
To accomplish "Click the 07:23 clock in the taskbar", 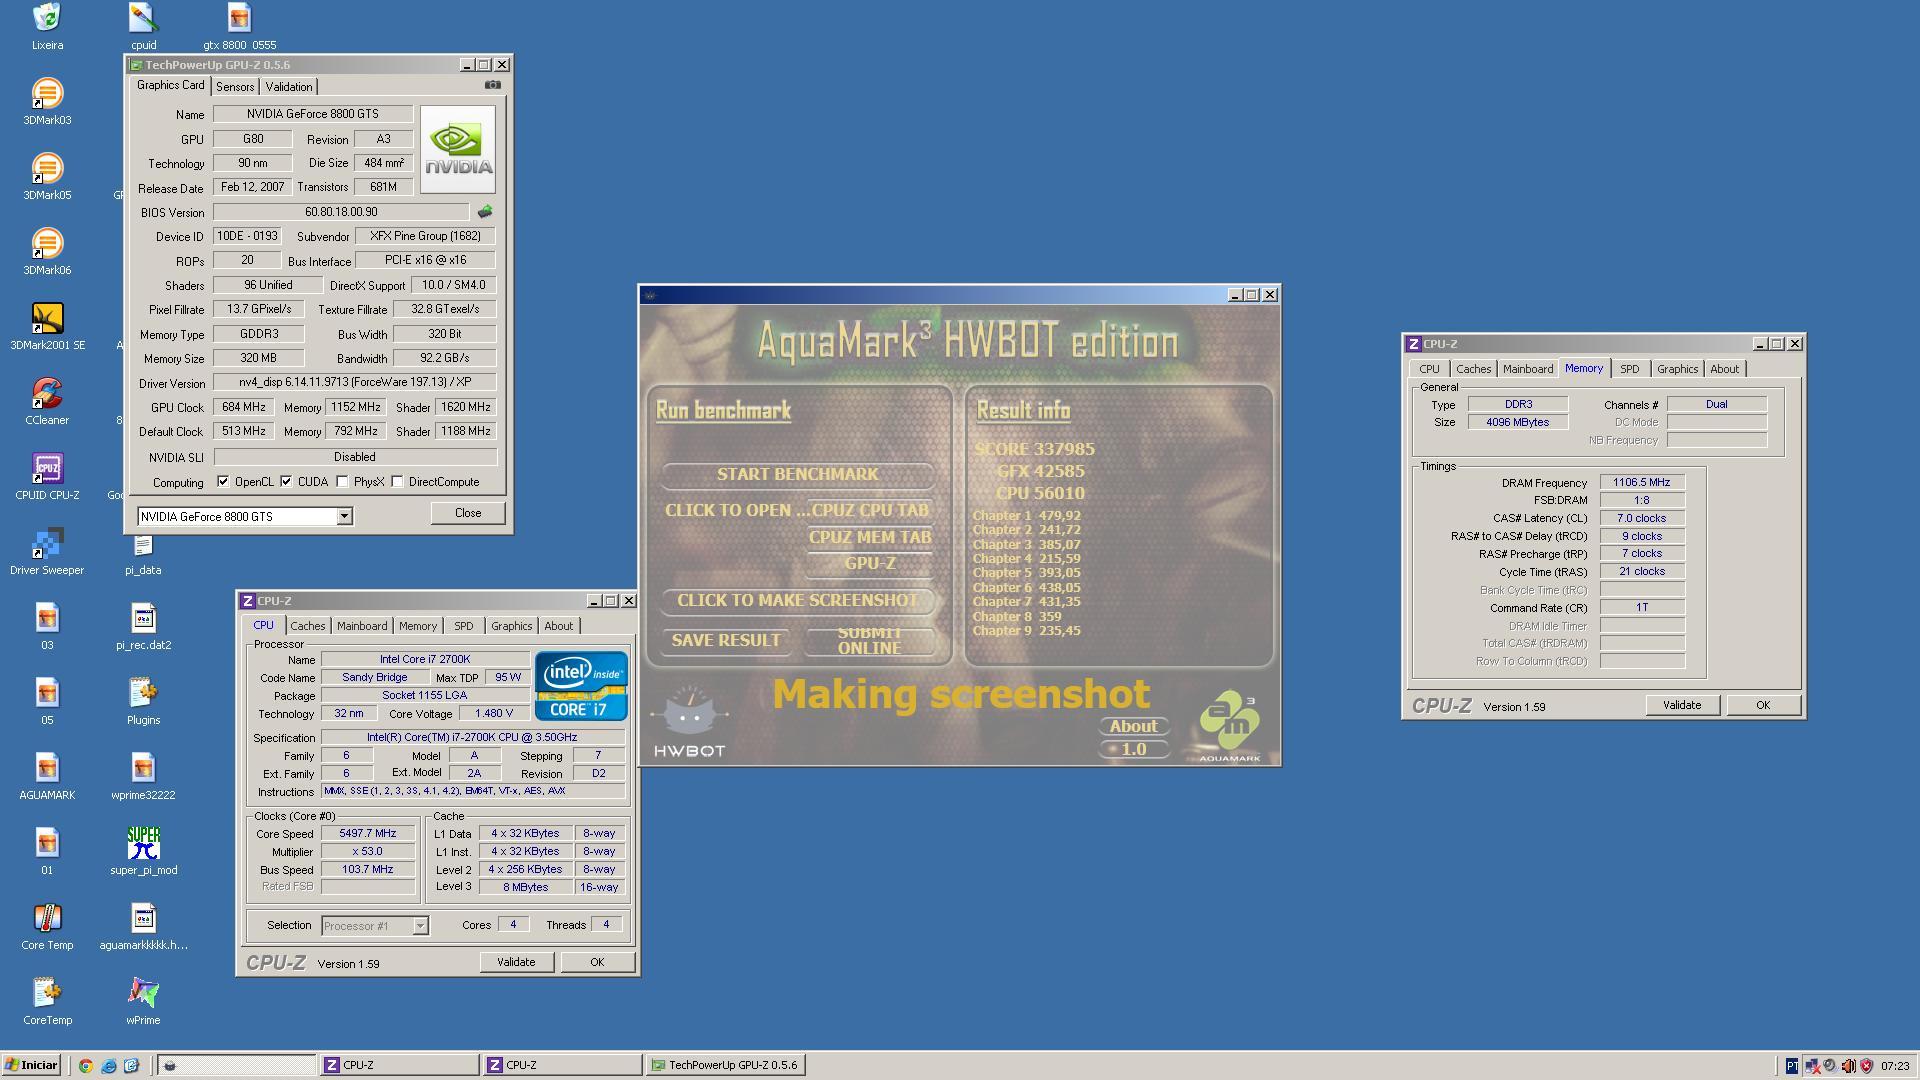I will tap(1894, 1066).
